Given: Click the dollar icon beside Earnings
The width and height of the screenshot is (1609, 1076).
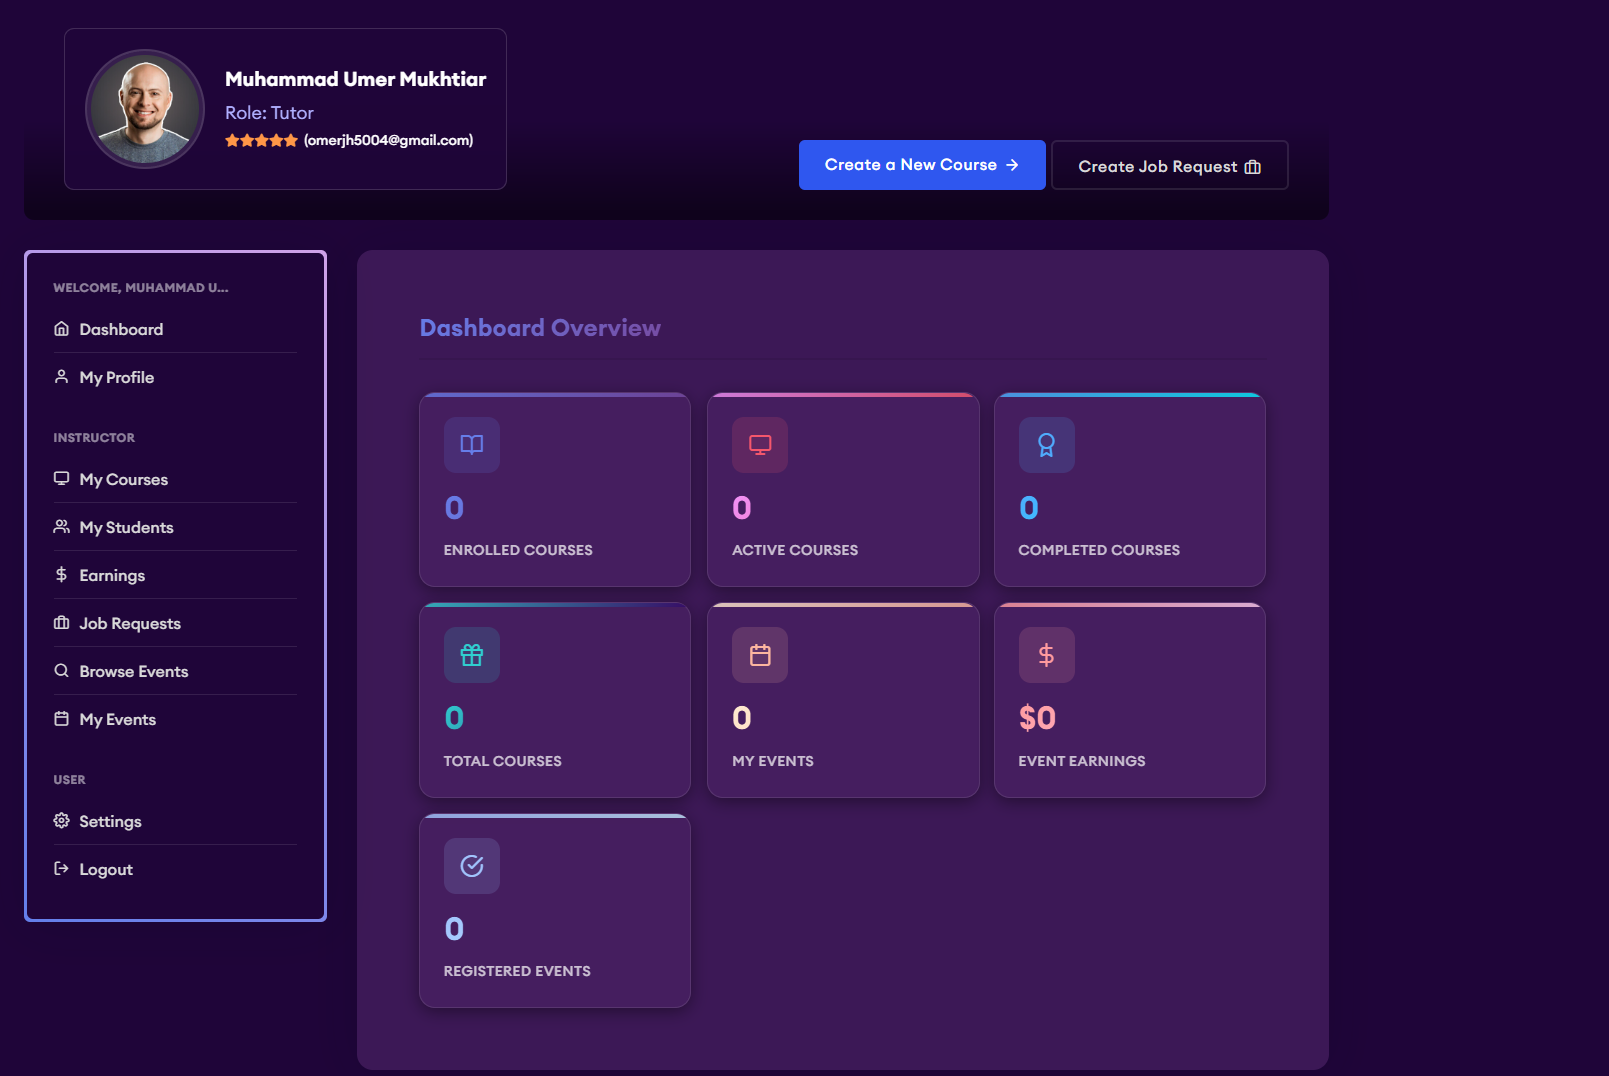Looking at the screenshot, I should point(61,575).
